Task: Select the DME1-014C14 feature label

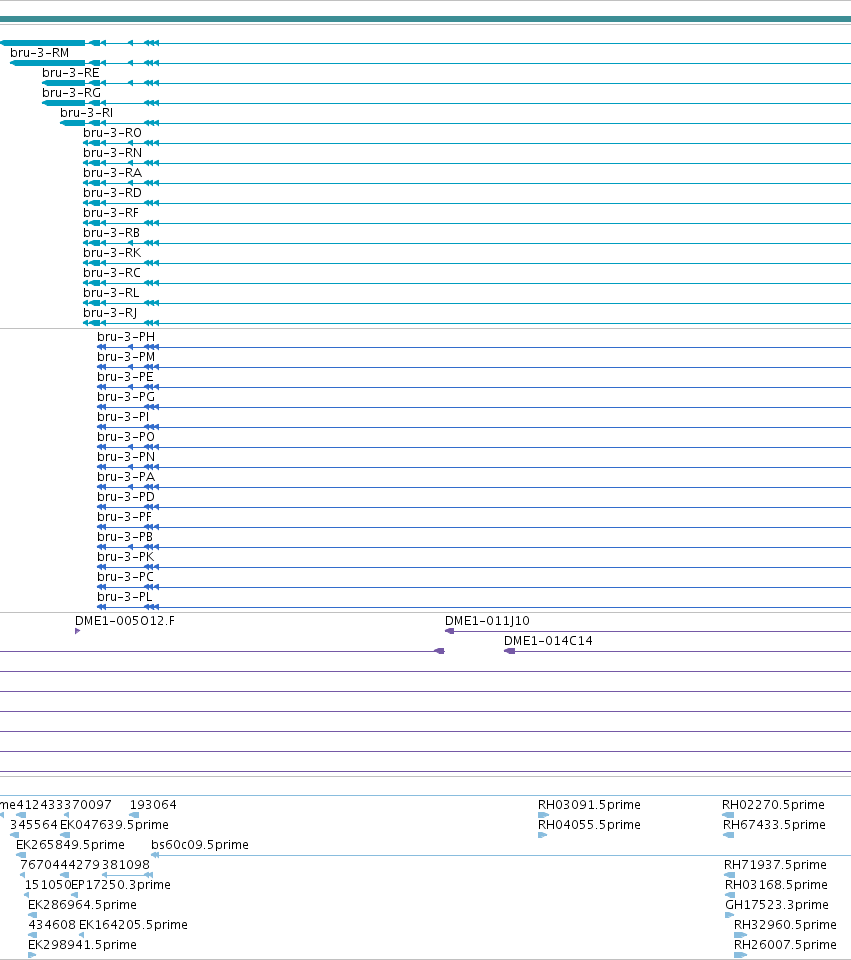Action: [x=548, y=641]
